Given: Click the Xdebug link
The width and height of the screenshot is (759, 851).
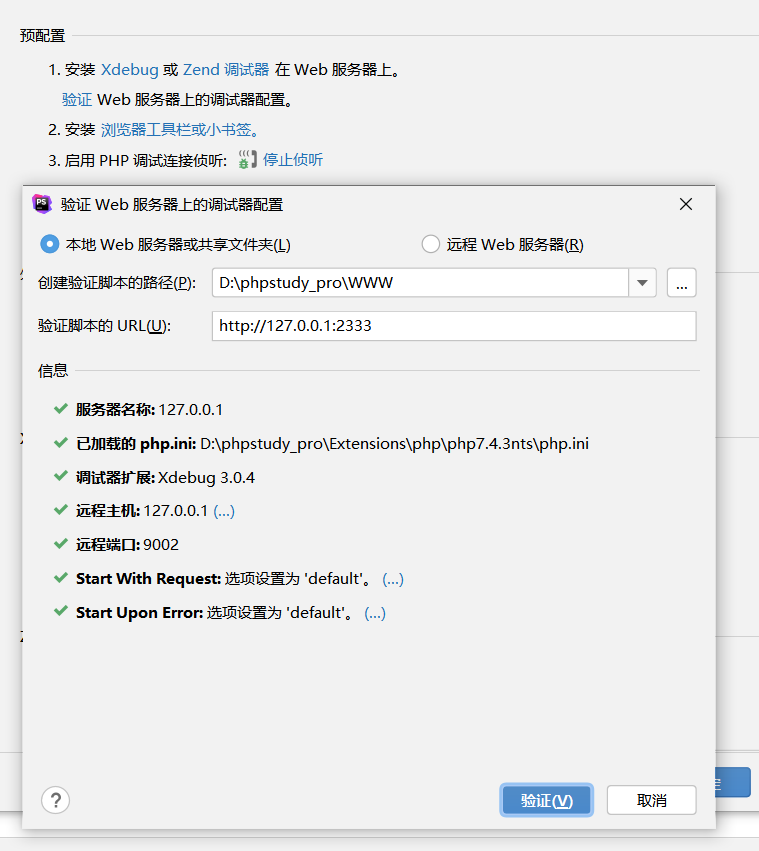Looking at the screenshot, I should [130, 69].
